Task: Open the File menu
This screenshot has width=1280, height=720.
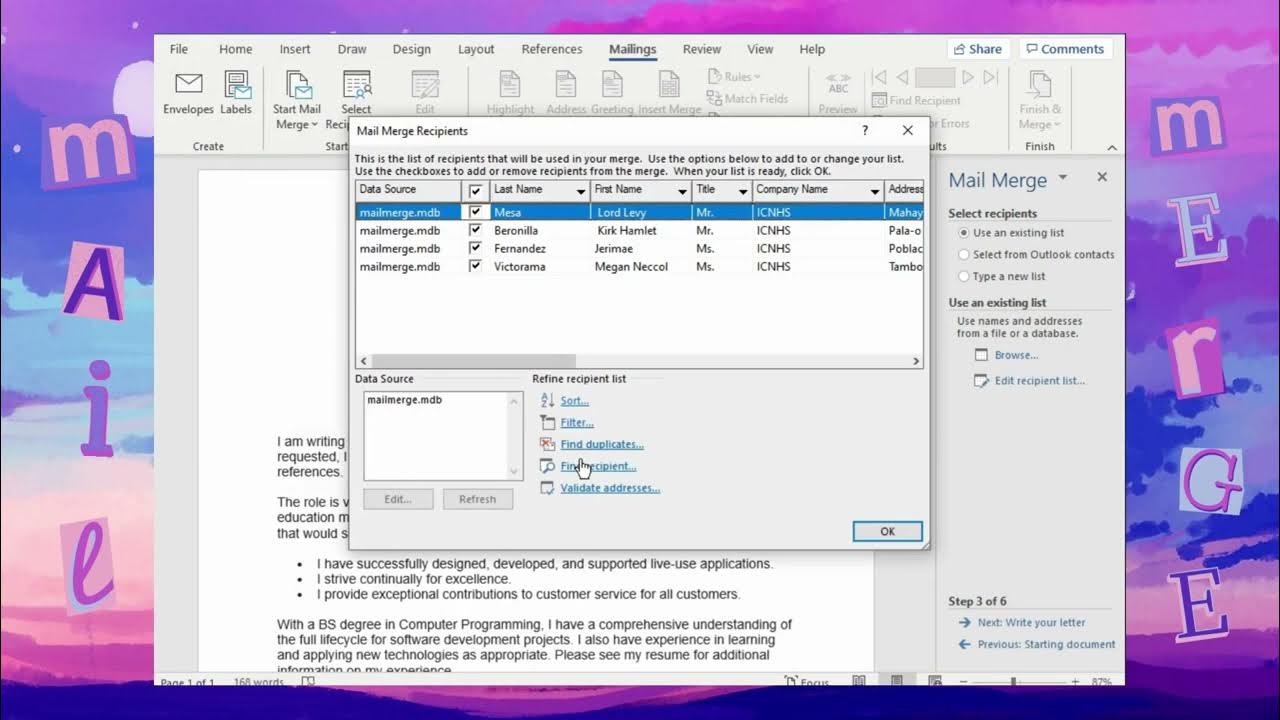Action: pyautogui.click(x=179, y=49)
